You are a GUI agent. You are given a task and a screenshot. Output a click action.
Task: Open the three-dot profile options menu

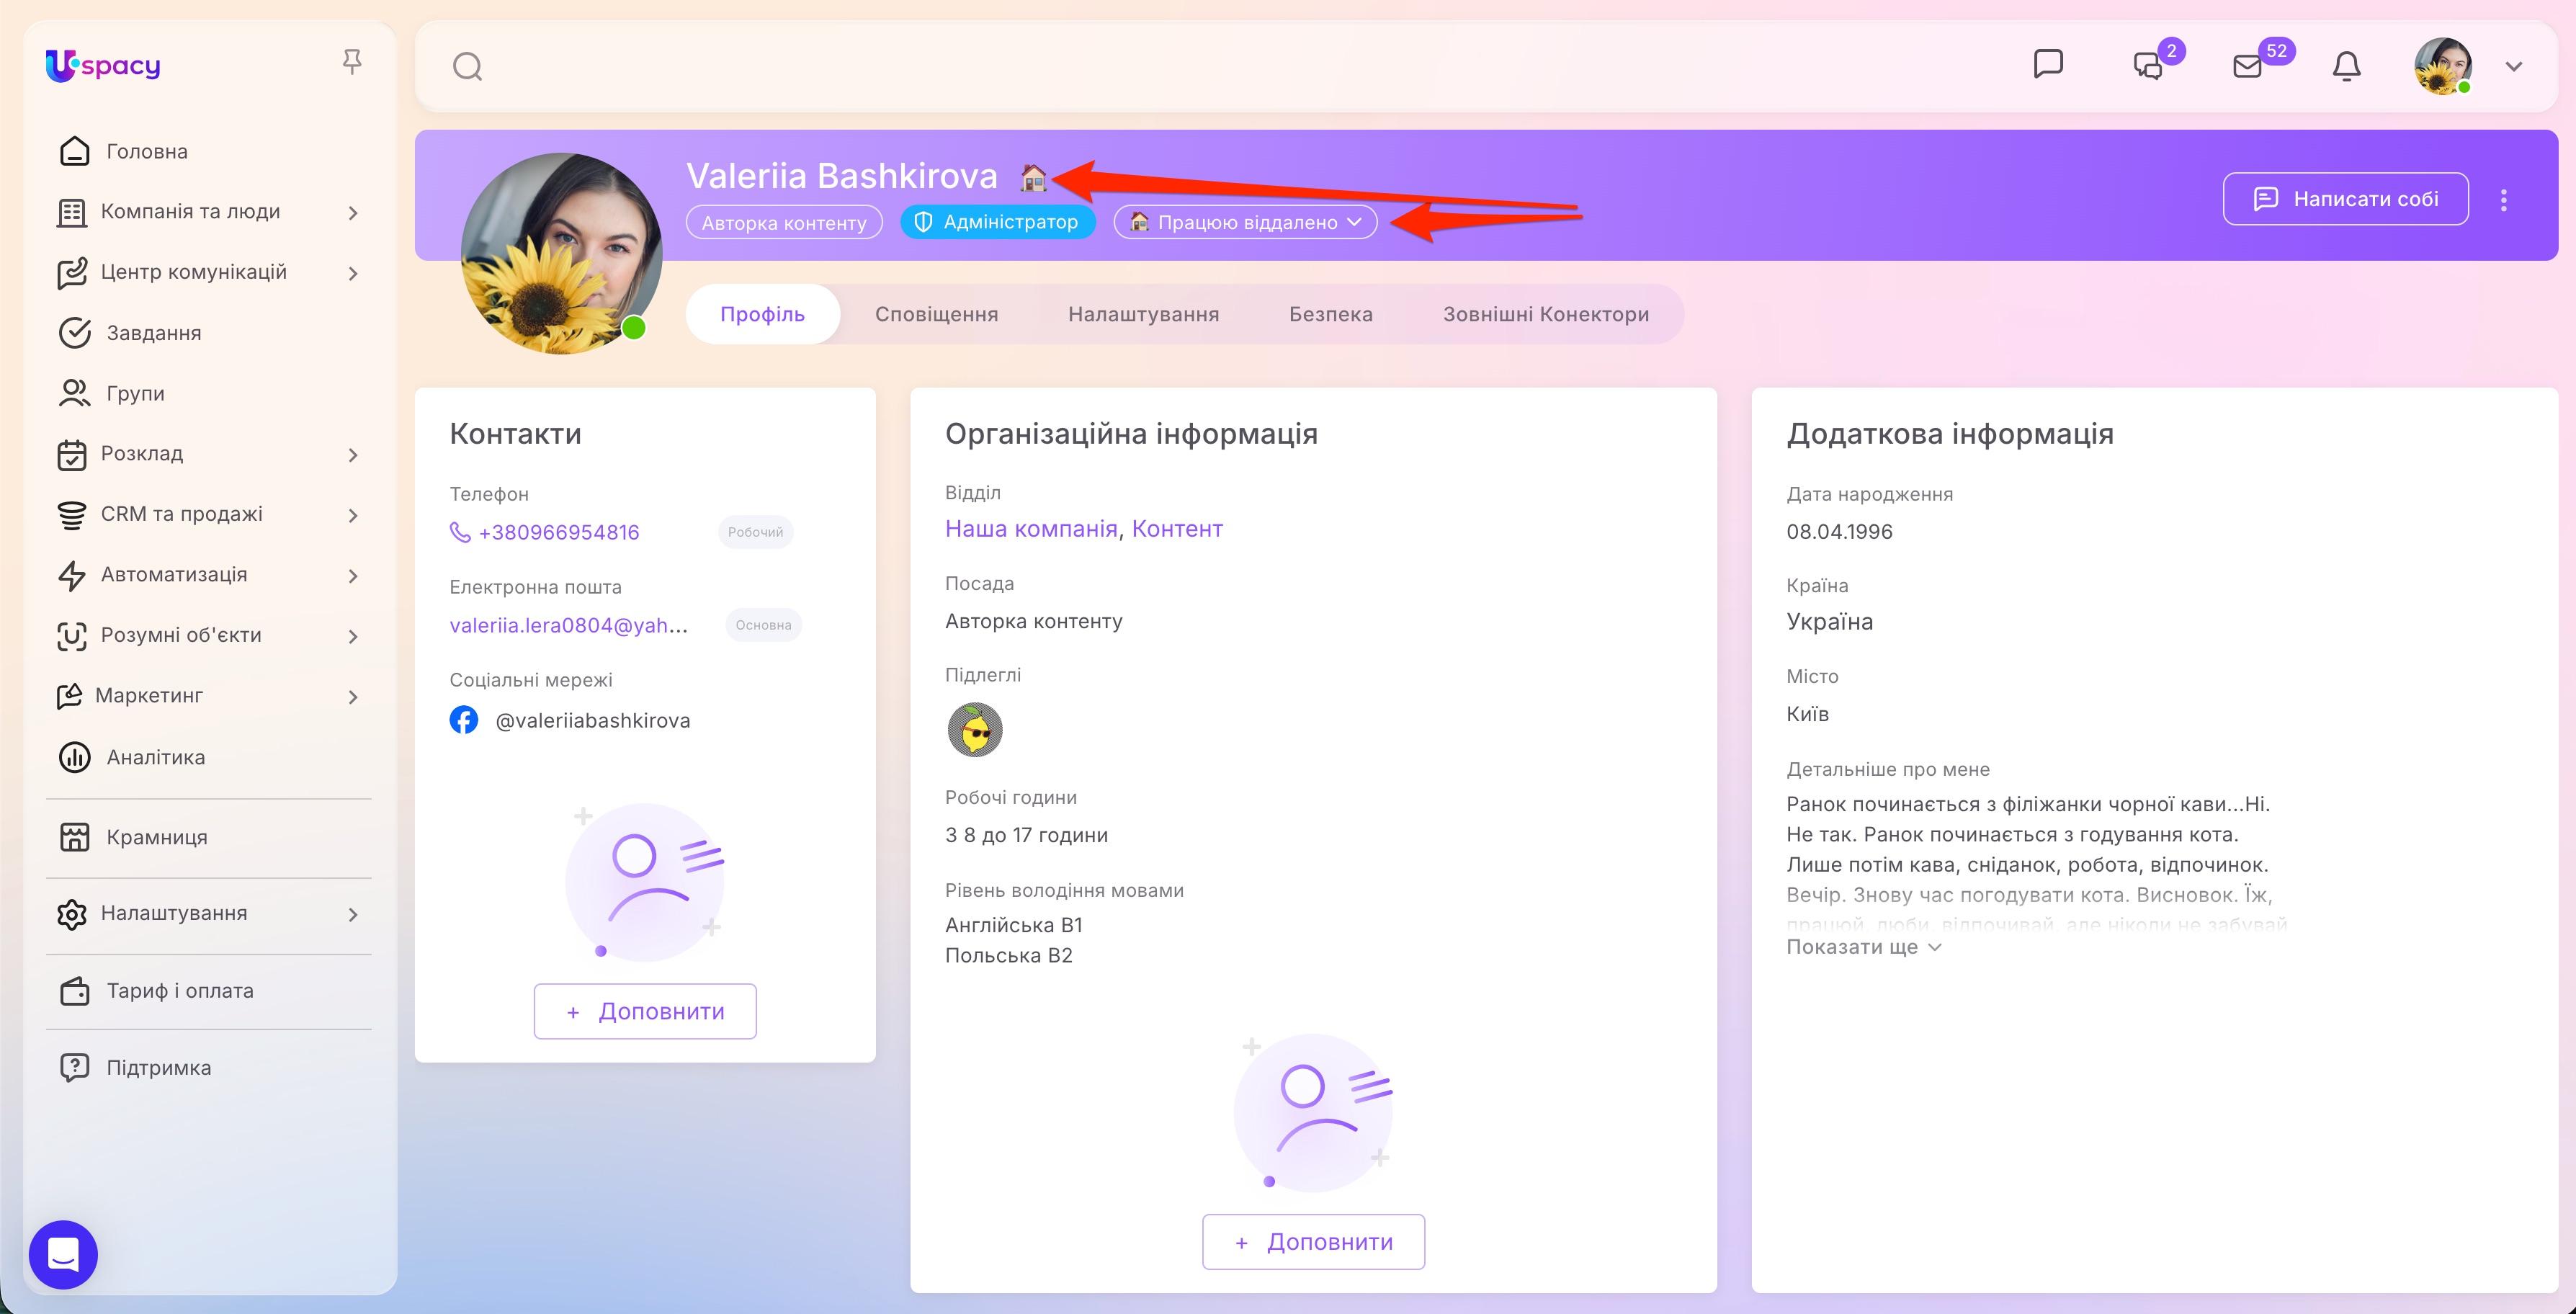coord(2503,200)
